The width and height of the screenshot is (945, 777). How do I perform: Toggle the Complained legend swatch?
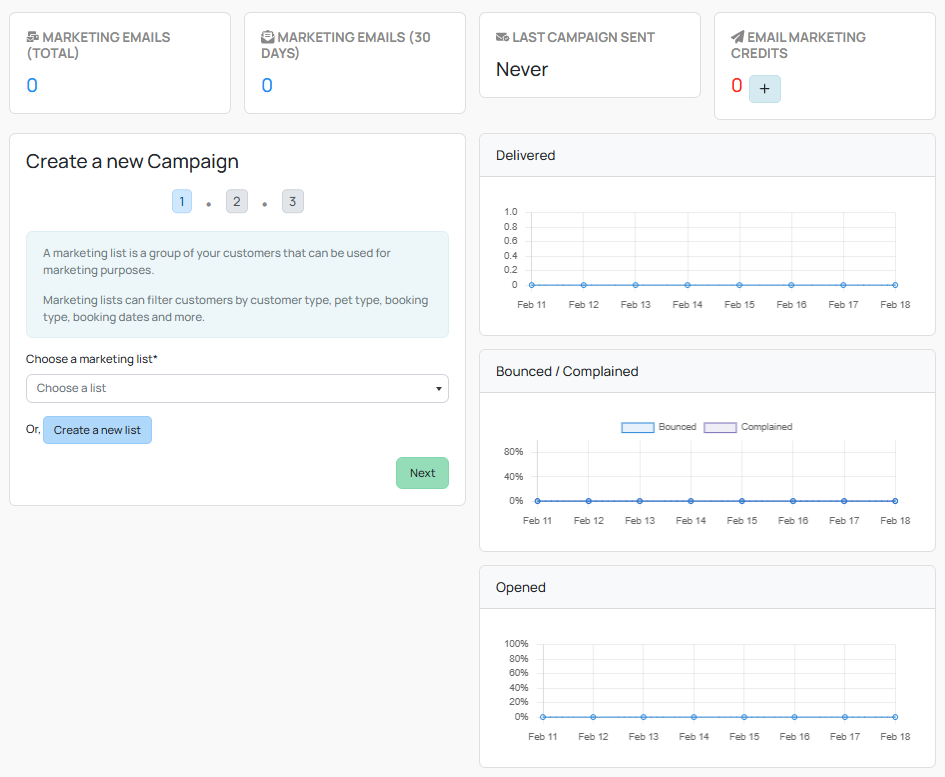pyautogui.click(x=720, y=427)
